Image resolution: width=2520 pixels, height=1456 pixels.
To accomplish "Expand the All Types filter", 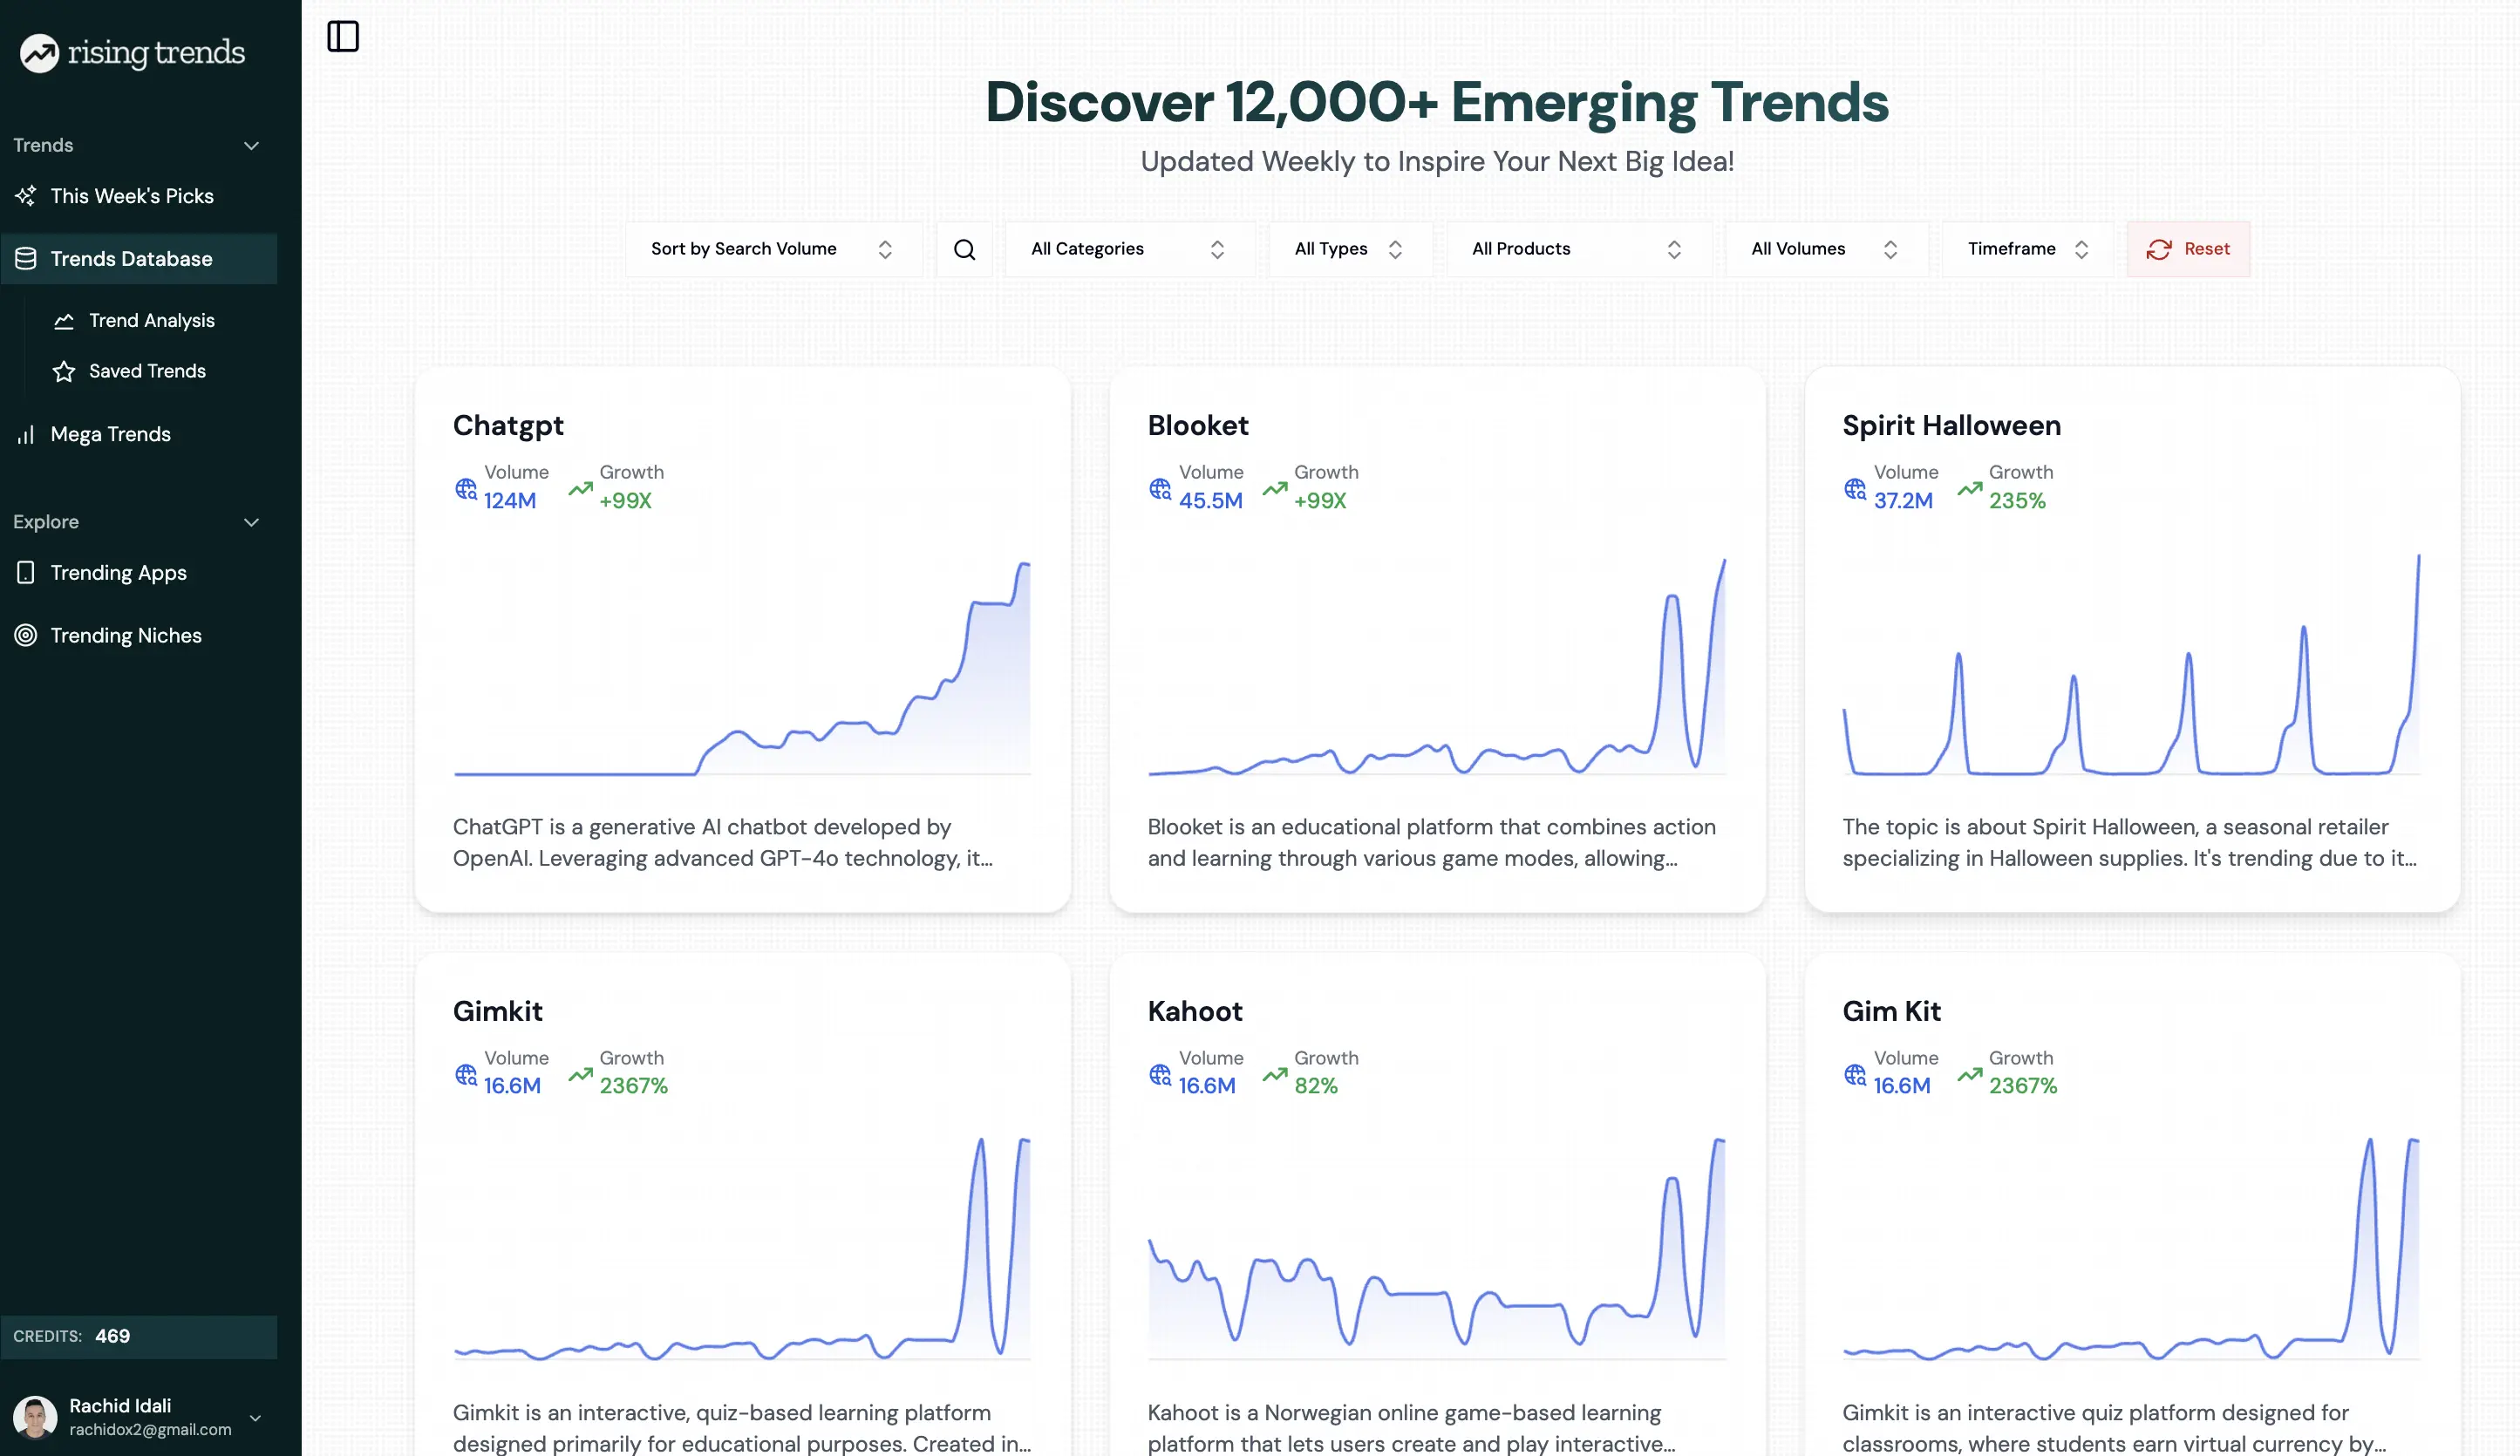I will 1348,248.
